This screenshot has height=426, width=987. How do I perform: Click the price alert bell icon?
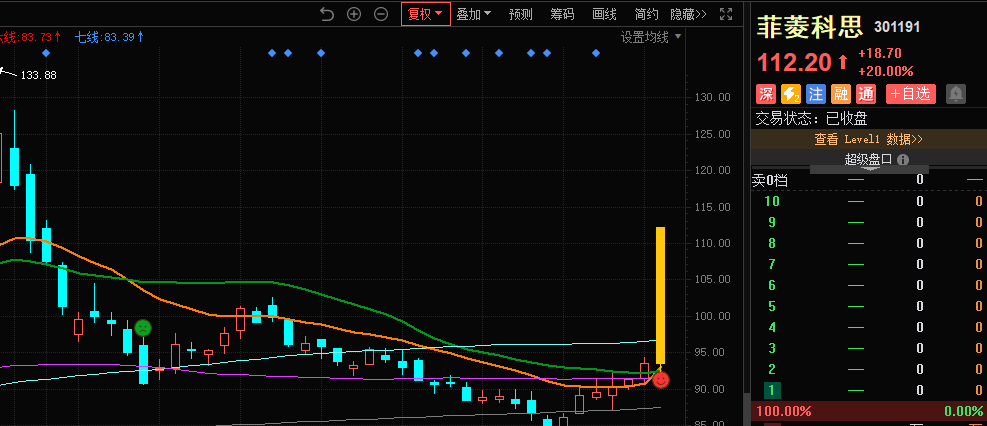[x=956, y=94]
